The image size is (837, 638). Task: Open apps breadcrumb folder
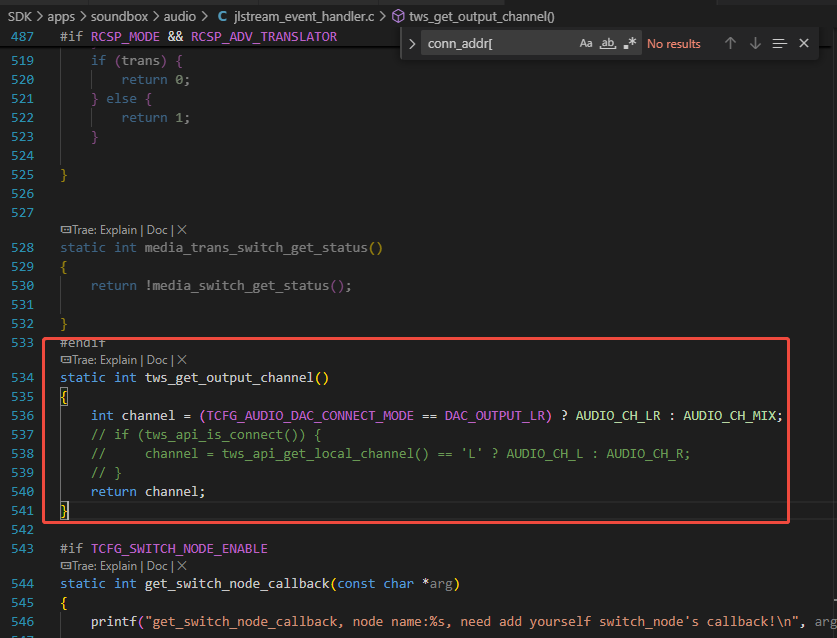tap(61, 17)
